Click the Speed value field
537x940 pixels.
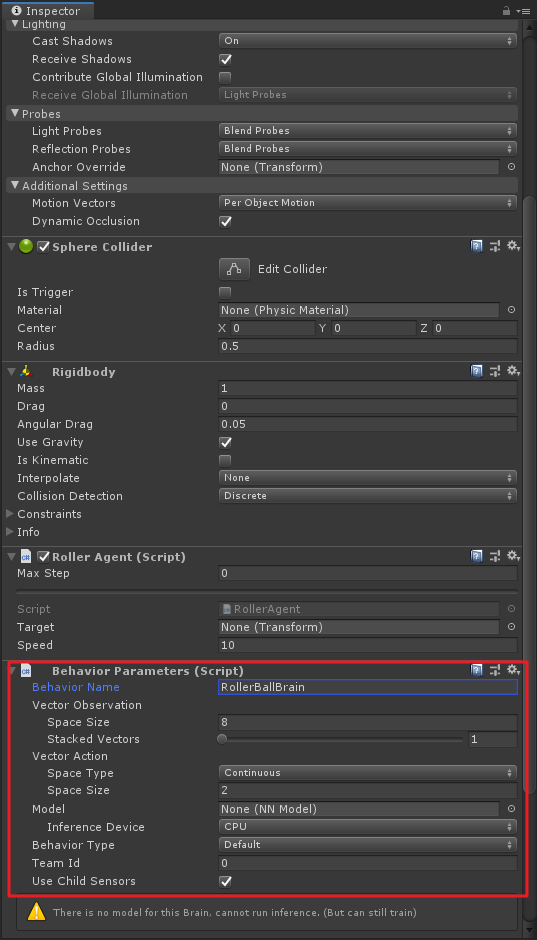pyautogui.click(x=367, y=646)
